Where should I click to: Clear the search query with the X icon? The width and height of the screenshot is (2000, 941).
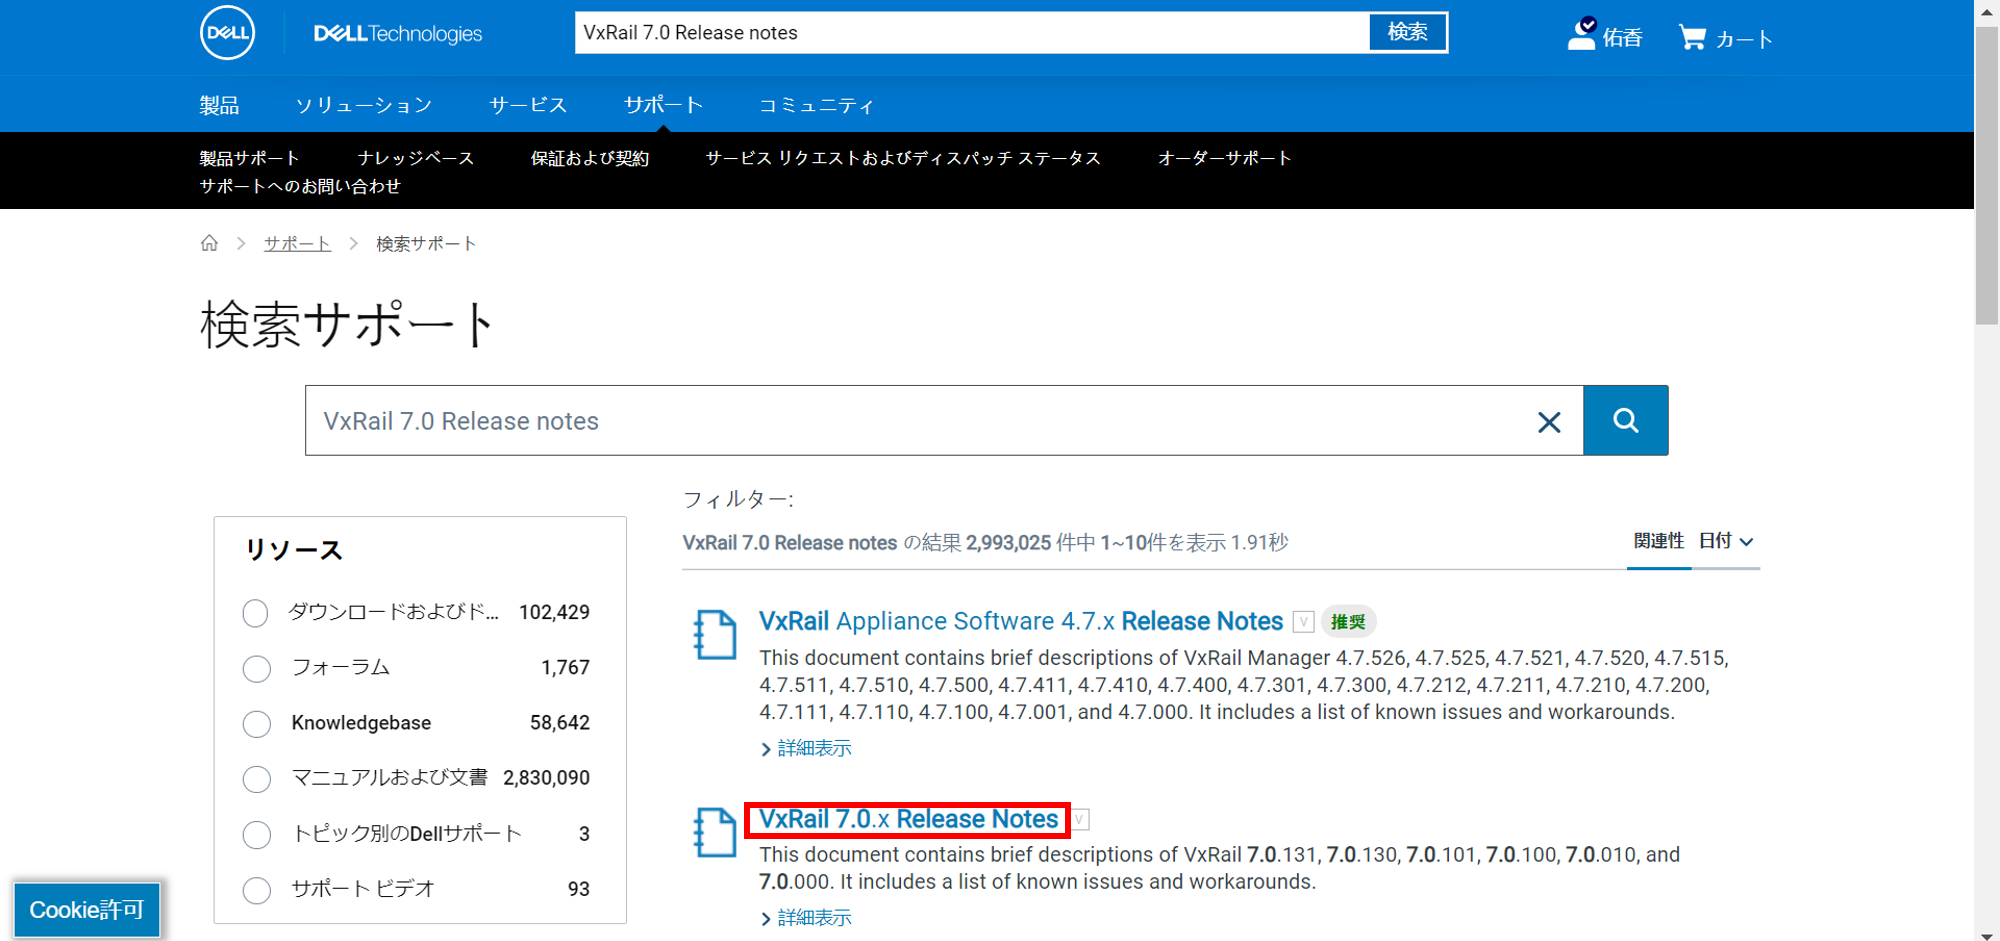tap(1549, 422)
